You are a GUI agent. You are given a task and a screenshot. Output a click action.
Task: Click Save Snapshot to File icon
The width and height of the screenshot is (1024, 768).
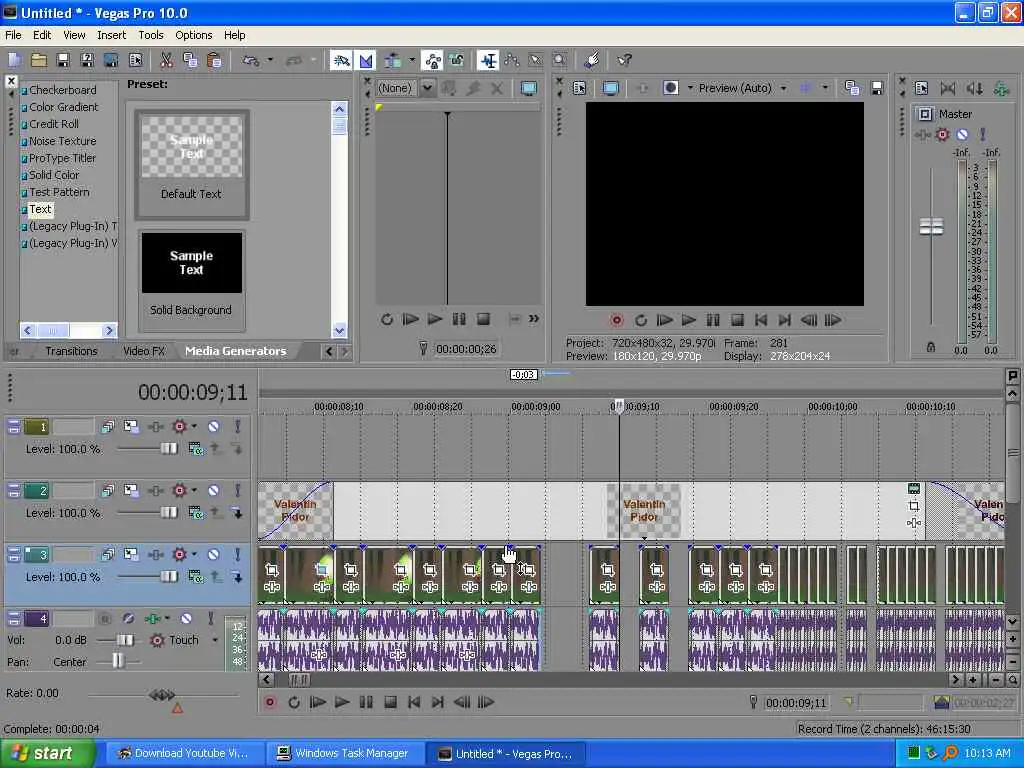point(877,88)
